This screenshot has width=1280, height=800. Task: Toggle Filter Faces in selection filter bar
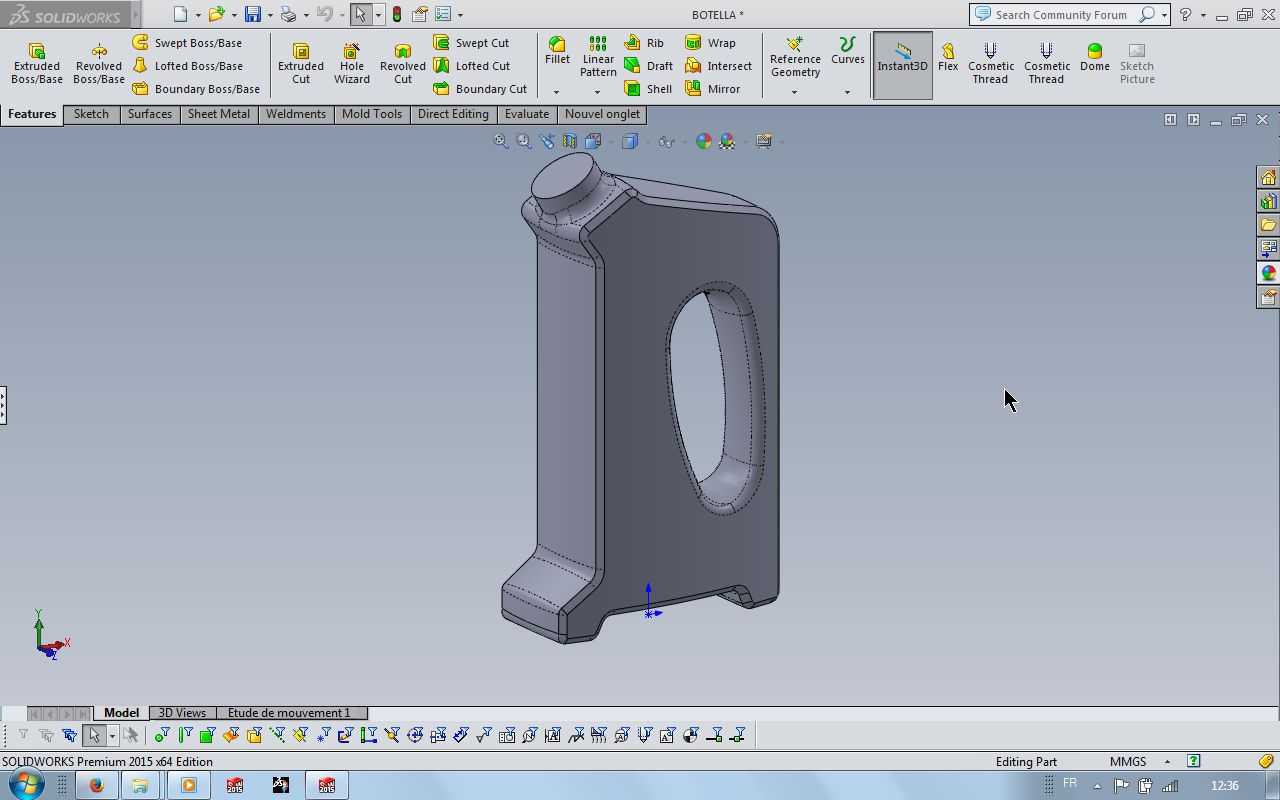click(208, 736)
